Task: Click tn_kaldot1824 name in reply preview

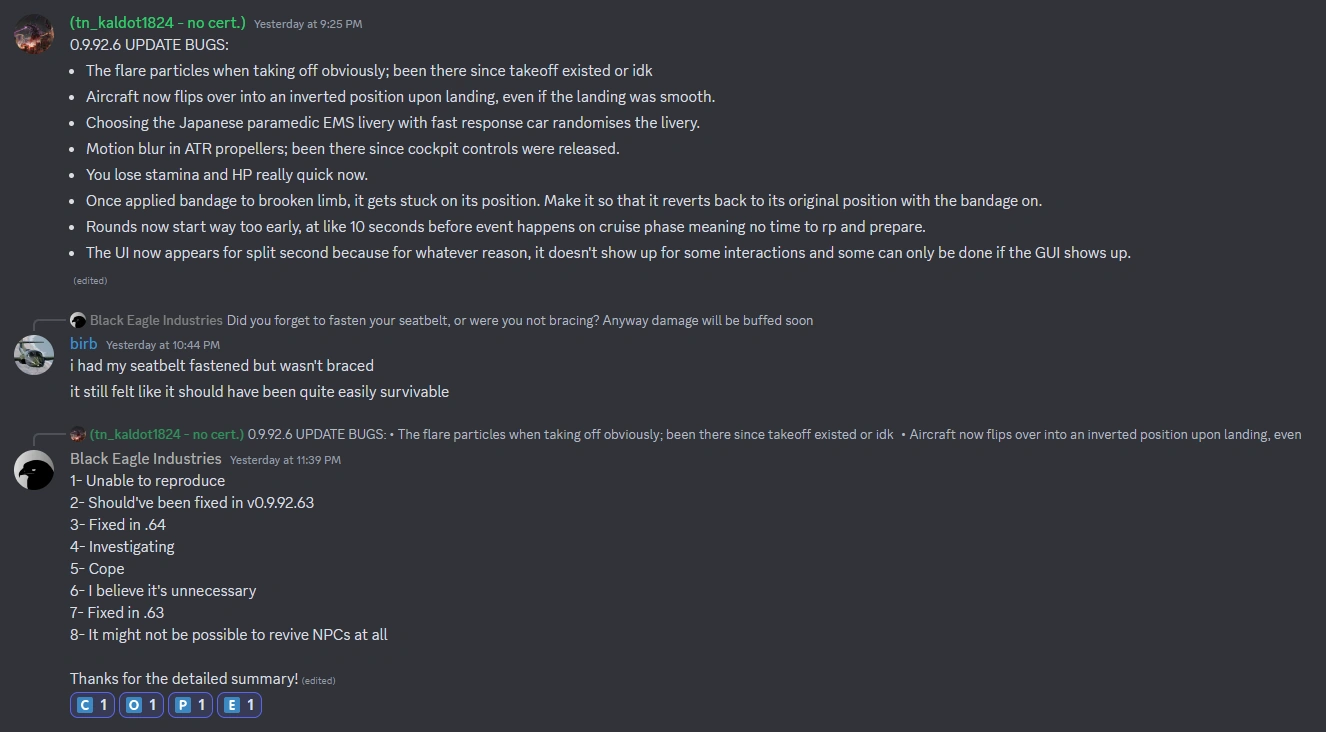Action: coord(166,435)
